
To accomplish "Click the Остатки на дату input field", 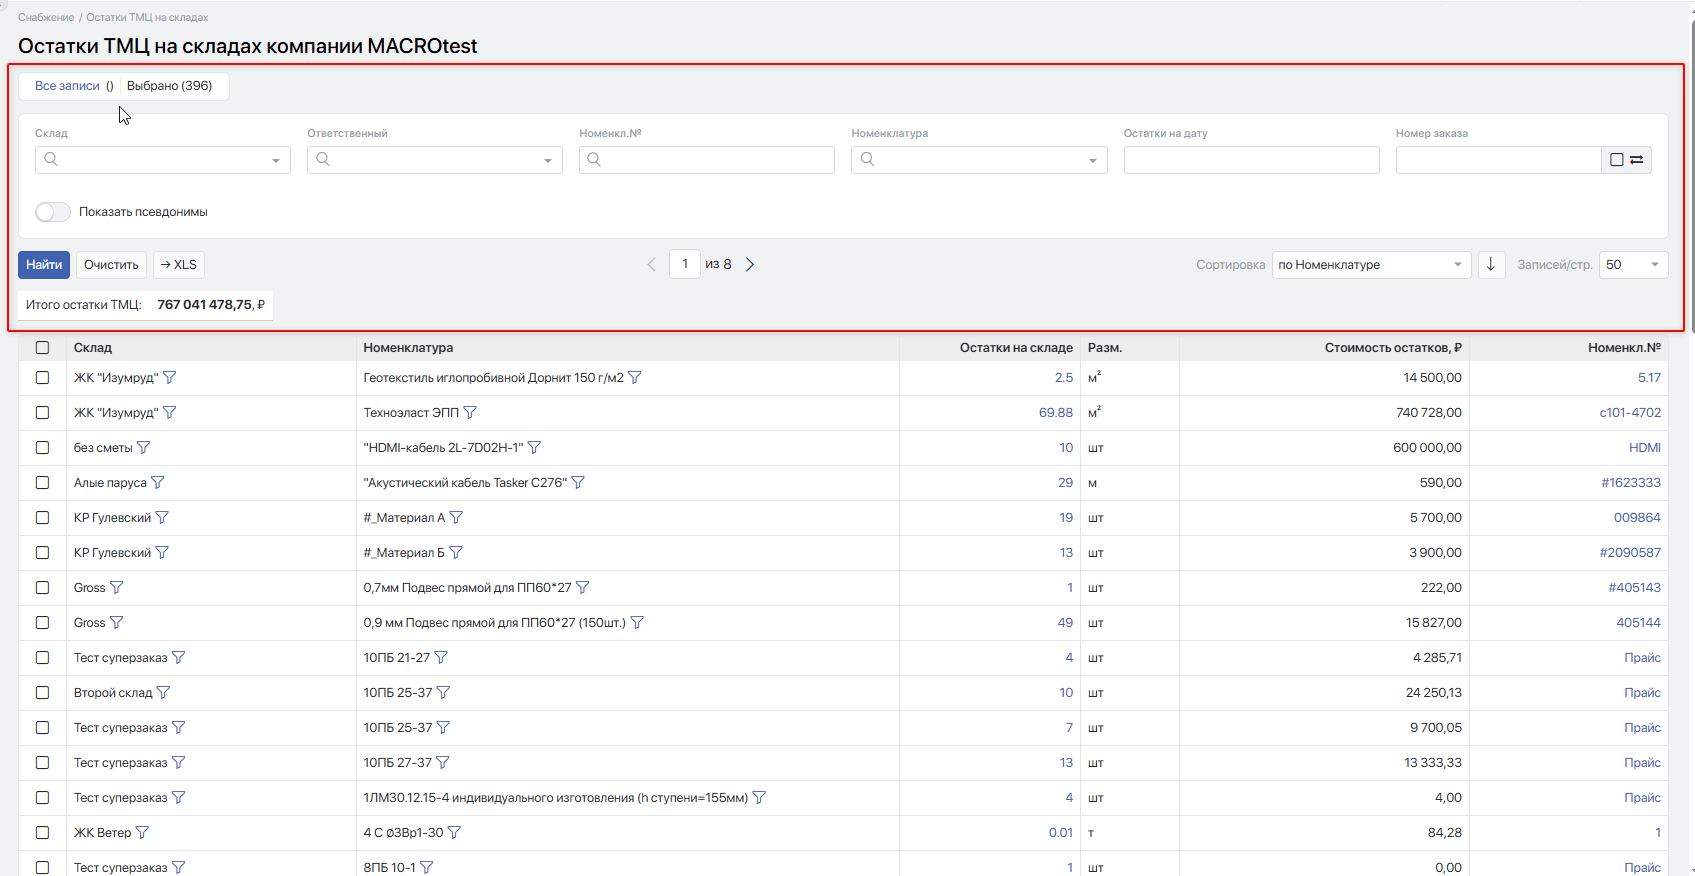I will [x=1251, y=160].
